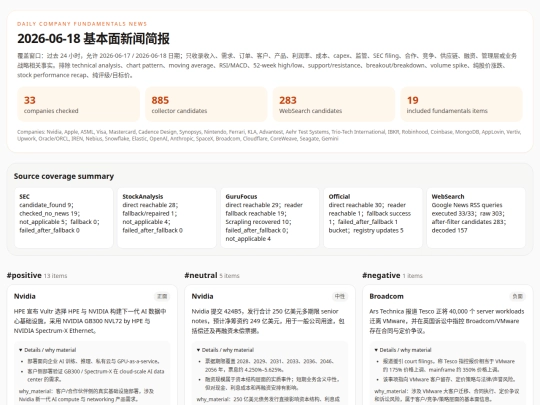
Task: Select the GuruFocus source coverage card
Action: 270,218
